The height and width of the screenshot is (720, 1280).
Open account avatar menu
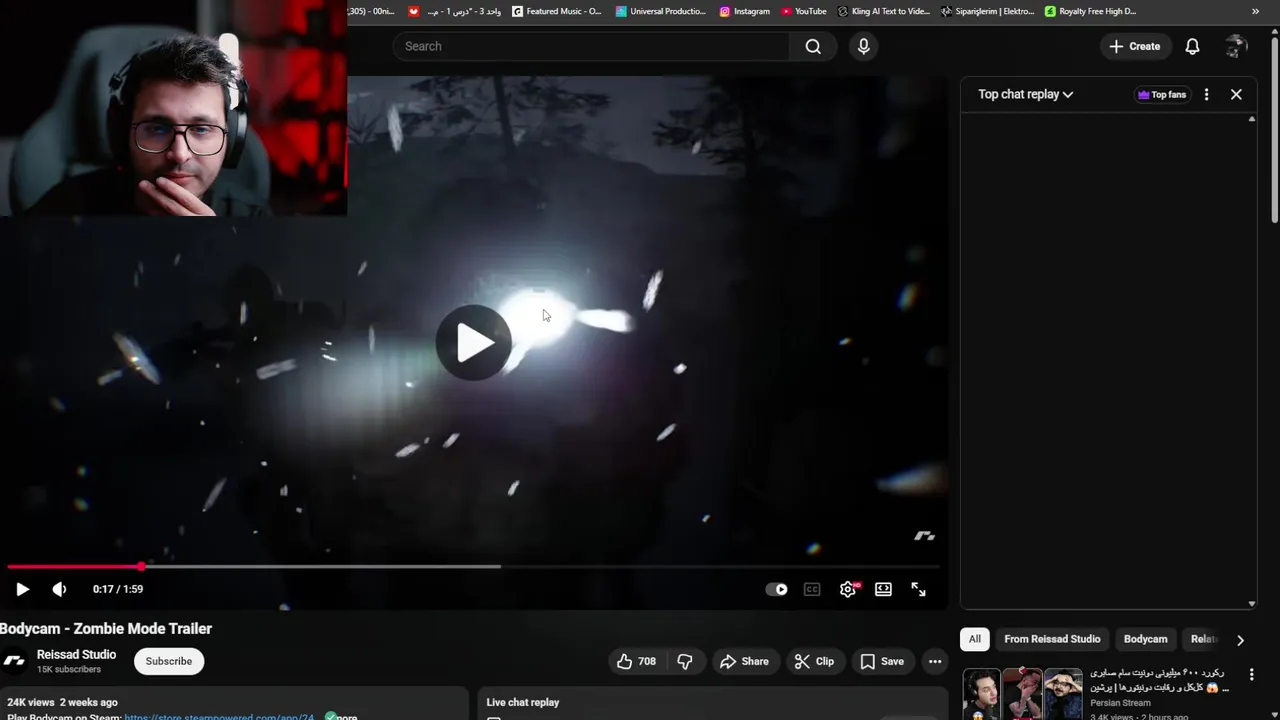pyautogui.click(x=1236, y=46)
